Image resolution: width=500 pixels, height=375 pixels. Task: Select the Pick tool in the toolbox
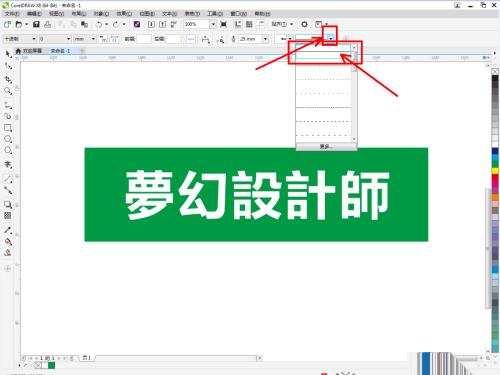point(8,54)
